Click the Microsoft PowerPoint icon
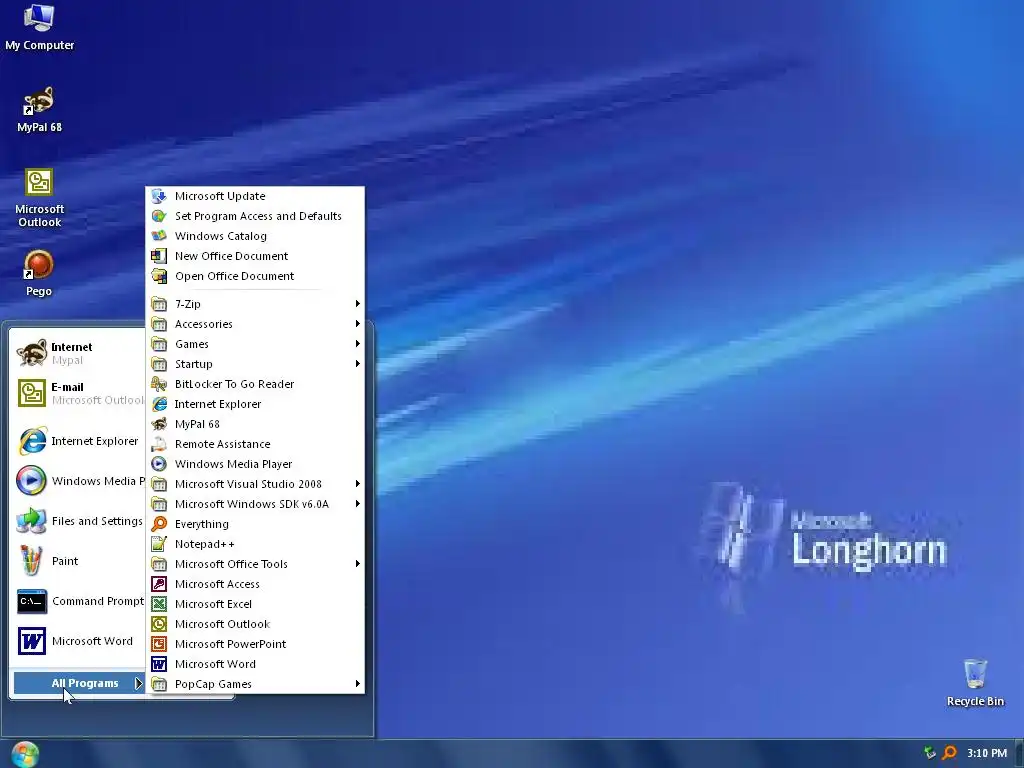 (159, 644)
